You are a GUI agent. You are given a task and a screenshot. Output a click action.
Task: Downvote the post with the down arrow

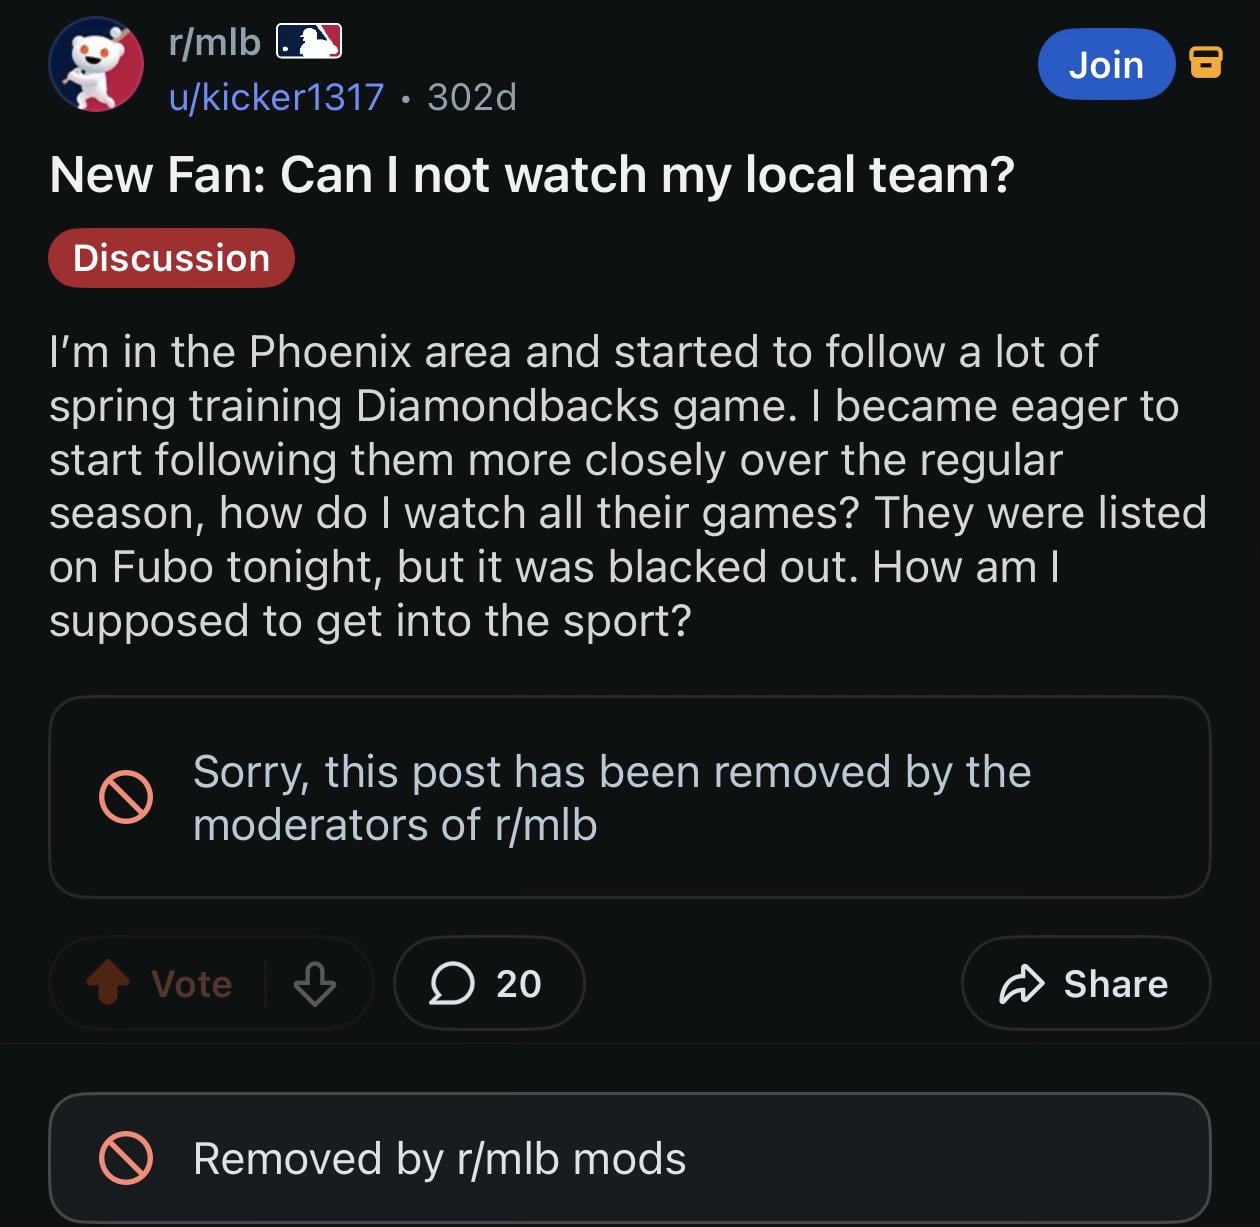[x=315, y=984]
